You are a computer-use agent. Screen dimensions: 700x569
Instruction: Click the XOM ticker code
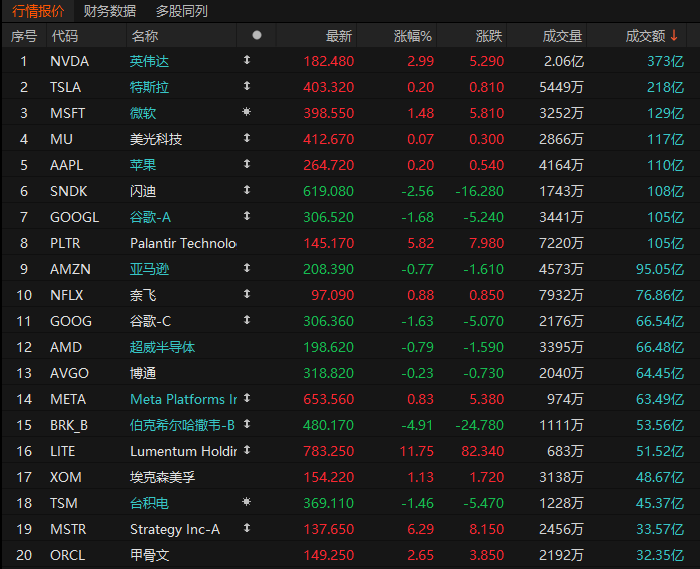pos(66,477)
